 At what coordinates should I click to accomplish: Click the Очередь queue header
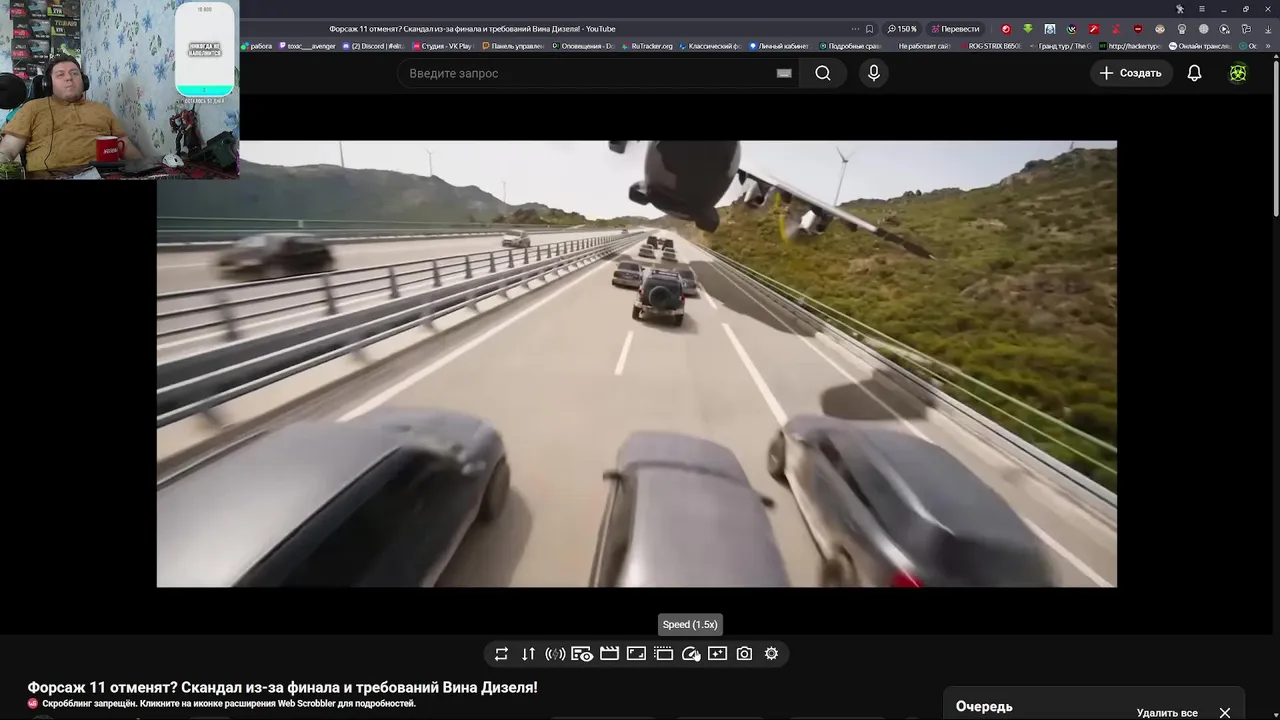tap(984, 706)
